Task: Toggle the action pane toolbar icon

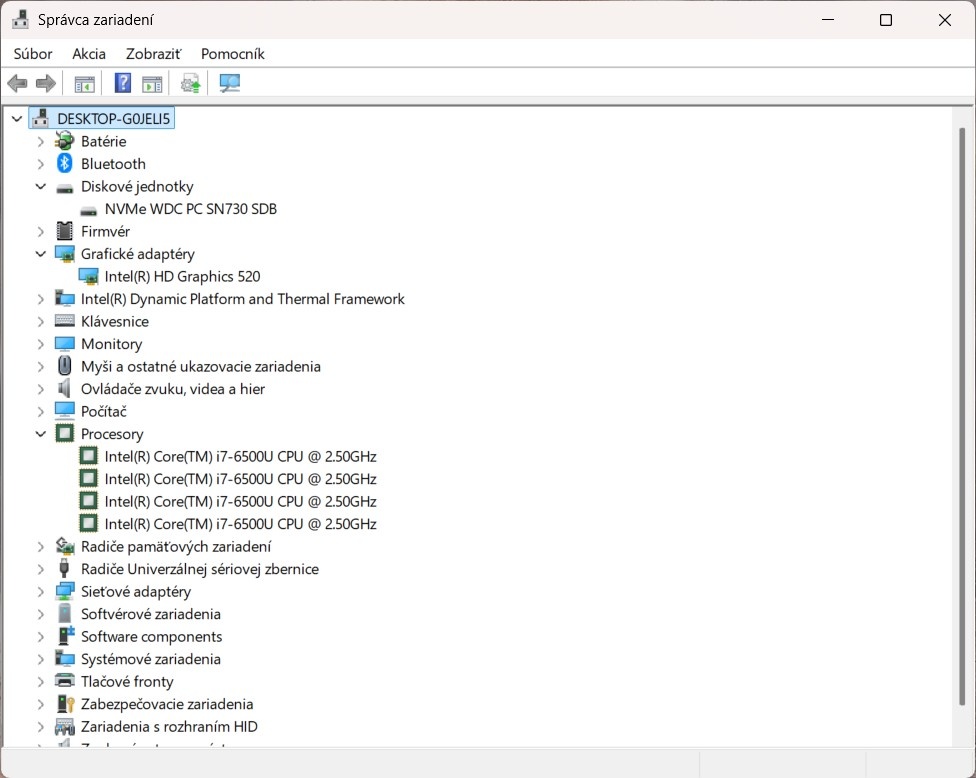Action: point(152,83)
